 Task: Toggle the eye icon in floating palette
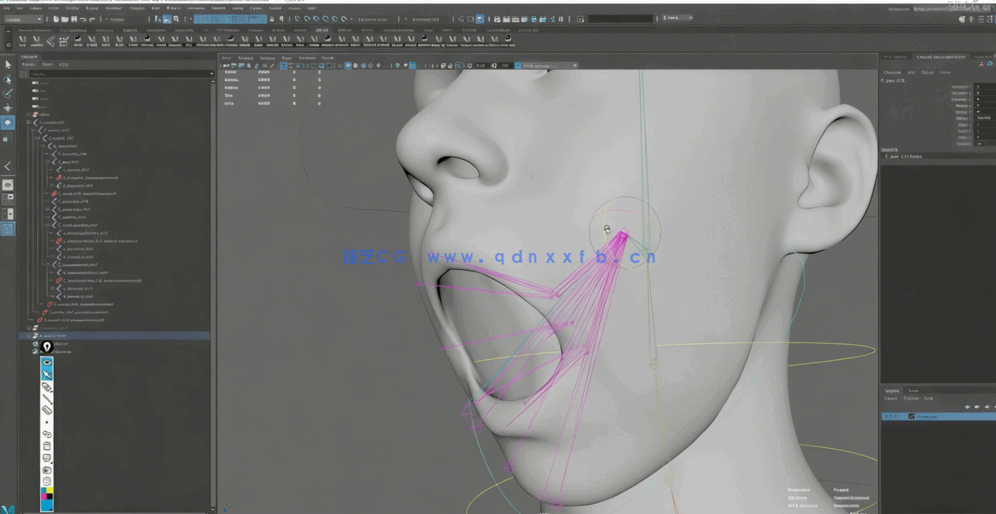(x=46, y=362)
